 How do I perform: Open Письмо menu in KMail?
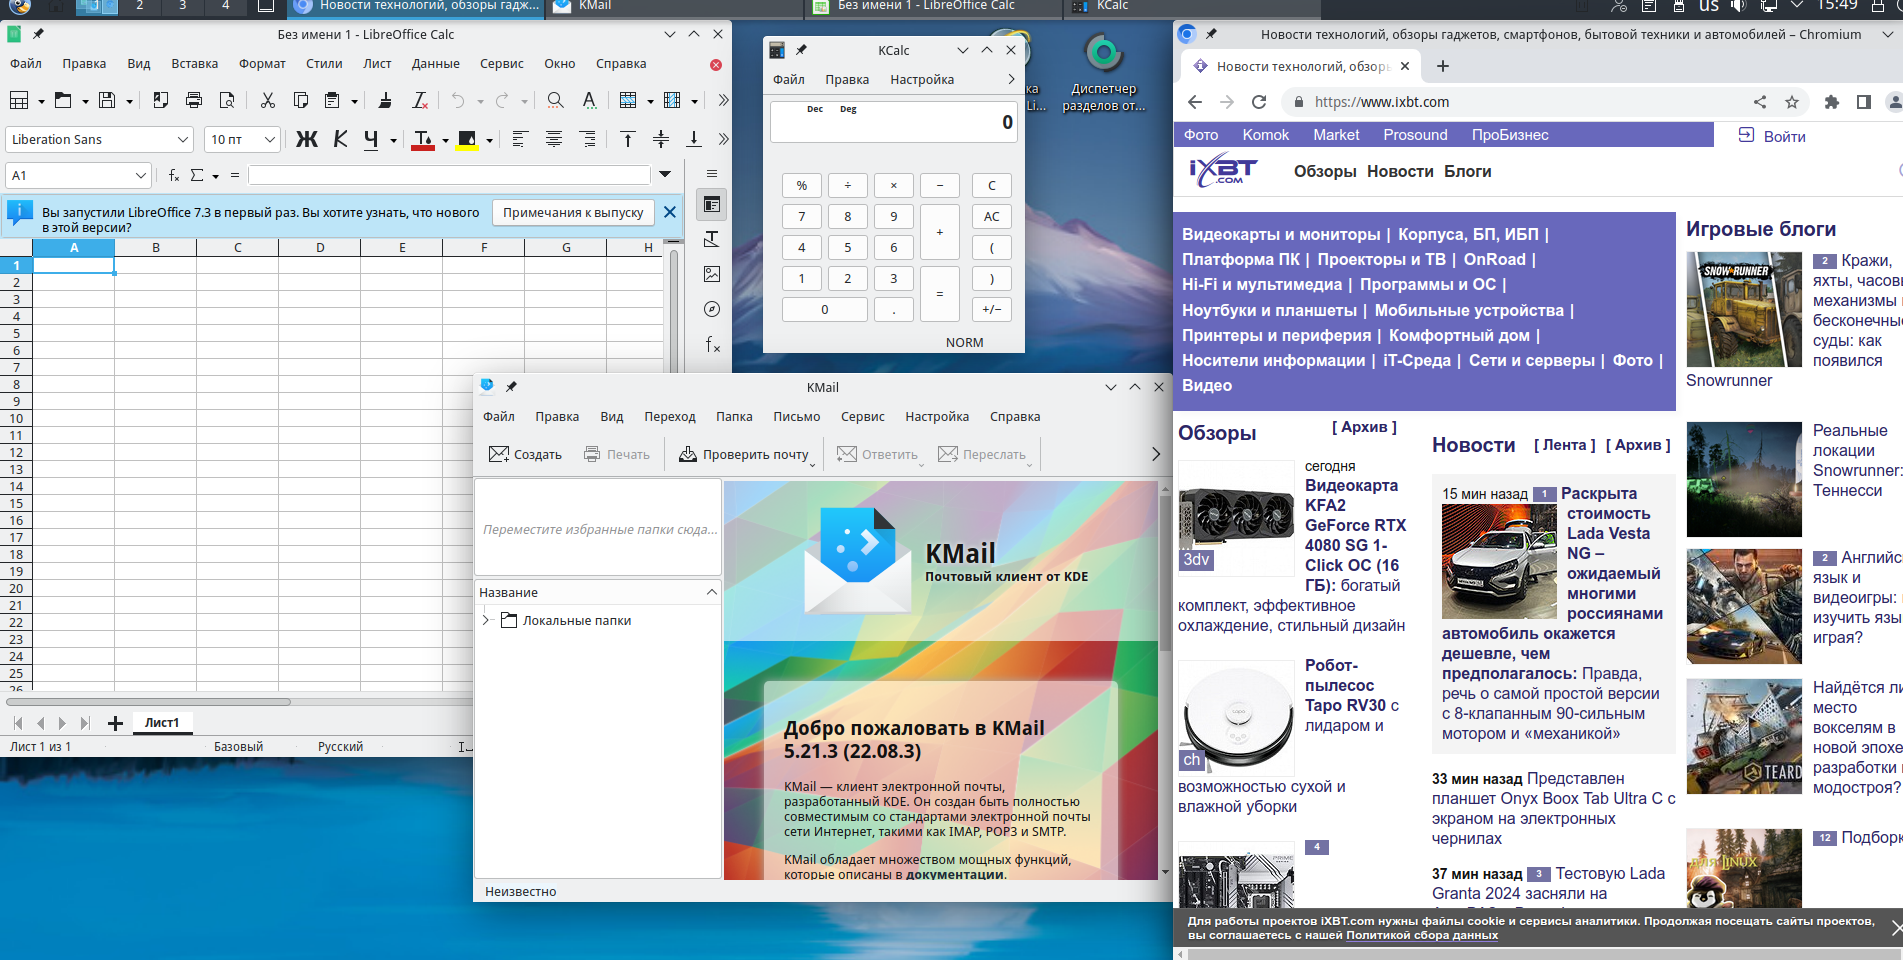796,417
